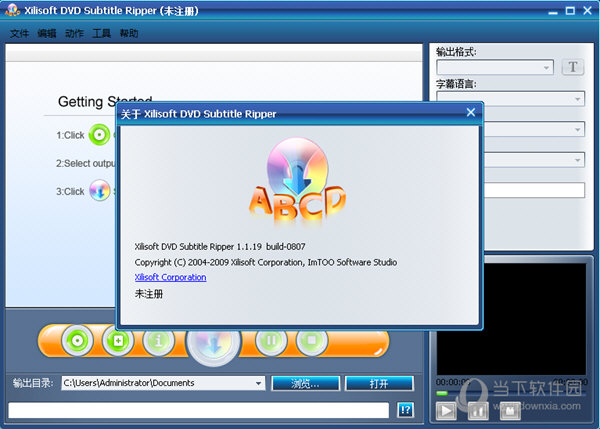Click the stop button in orange toolbar
600x429 pixels.
(312, 340)
